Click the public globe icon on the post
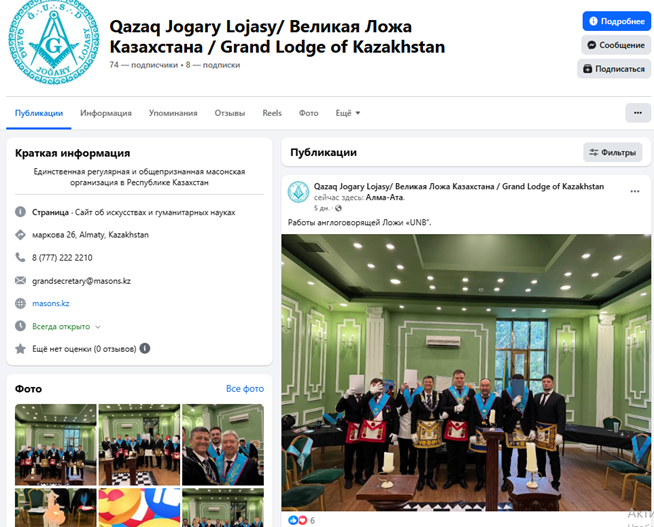This screenshot has height=527, width=654. tap(338, 208)
